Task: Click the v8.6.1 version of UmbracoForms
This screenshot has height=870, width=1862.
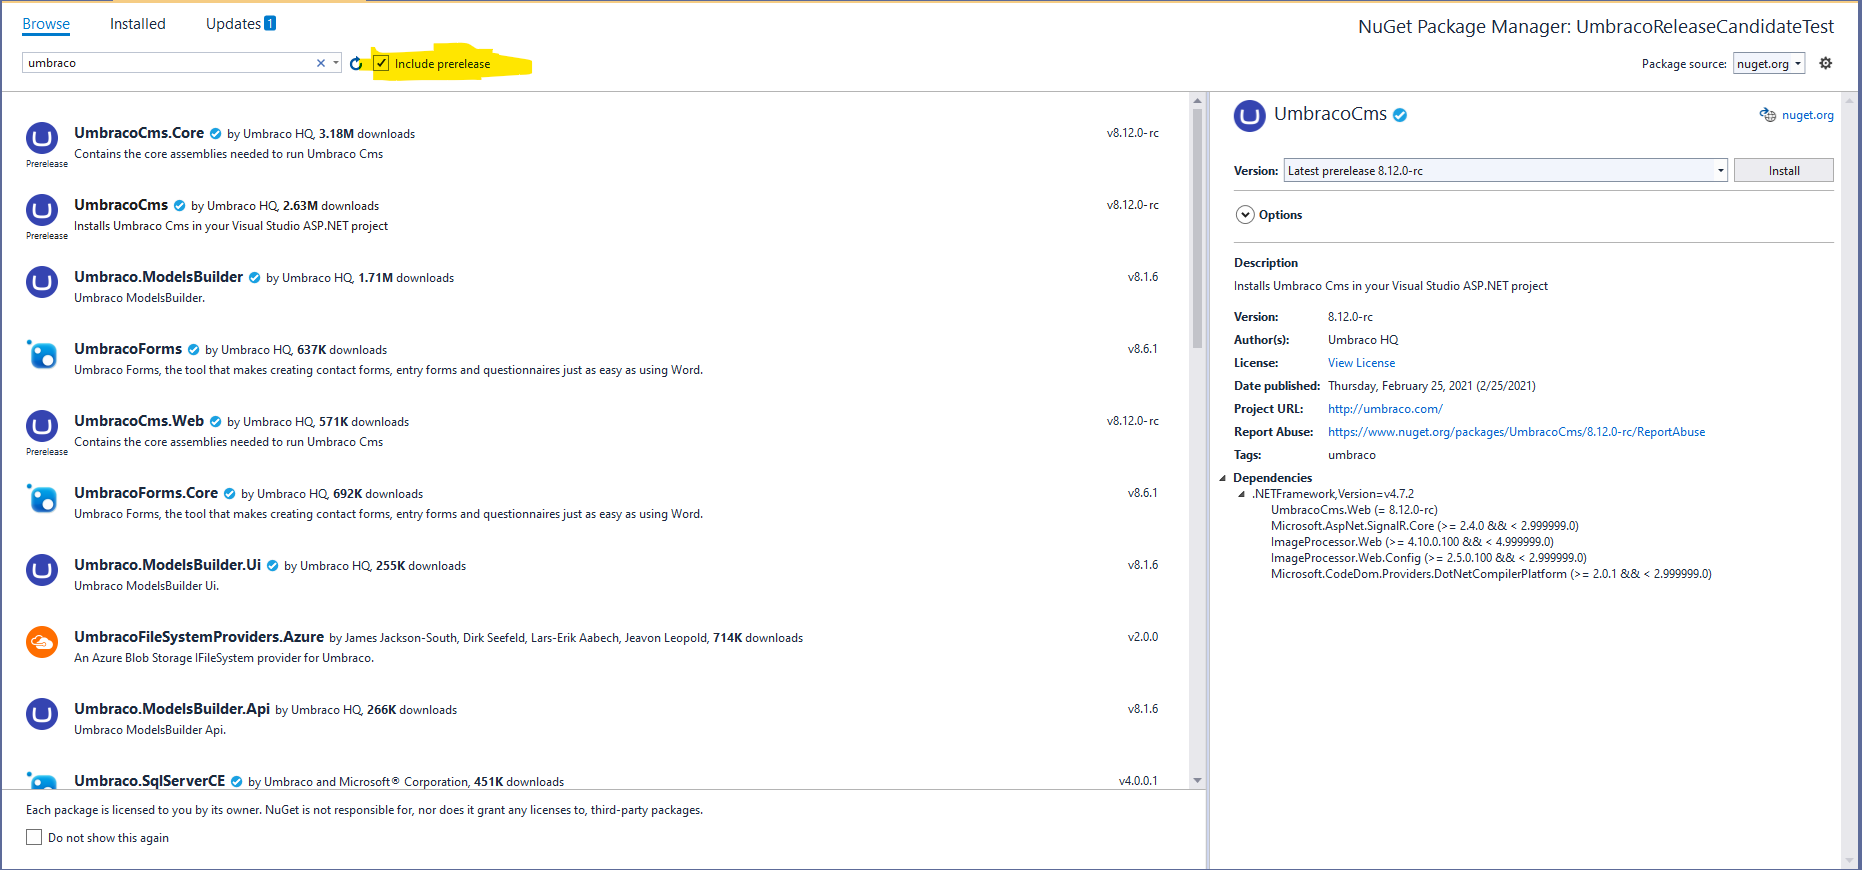Action: tap(1142, 349)
